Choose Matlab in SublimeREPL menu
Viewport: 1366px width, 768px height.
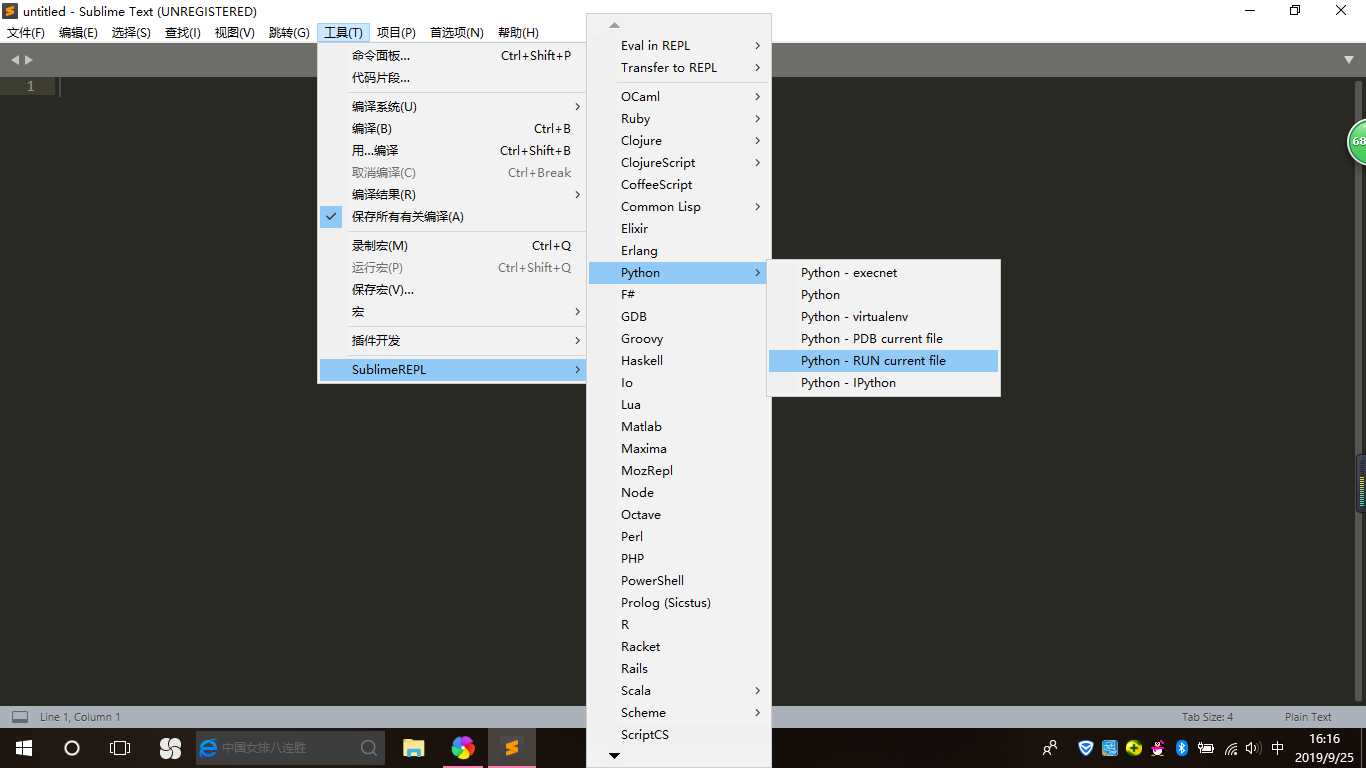click(x=678, y=427)
